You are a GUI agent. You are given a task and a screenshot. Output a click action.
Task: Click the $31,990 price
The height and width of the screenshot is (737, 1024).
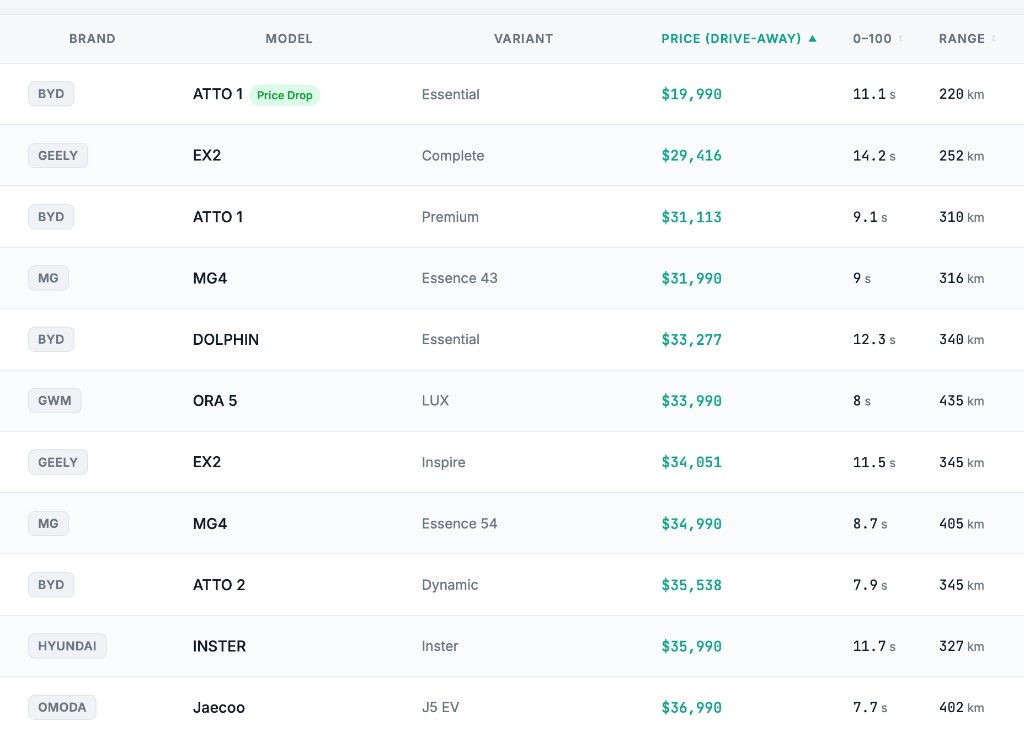pos(691,278)
